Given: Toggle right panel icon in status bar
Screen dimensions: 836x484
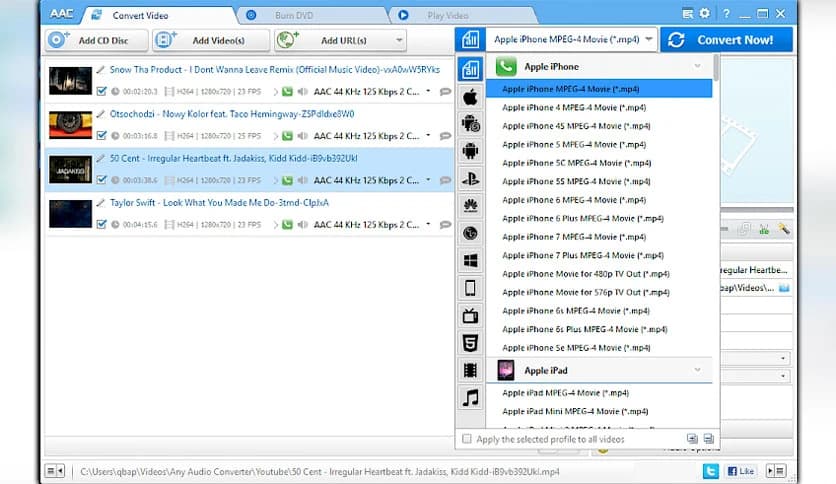Looking at the screenshot, I should (x=775, y=471).
